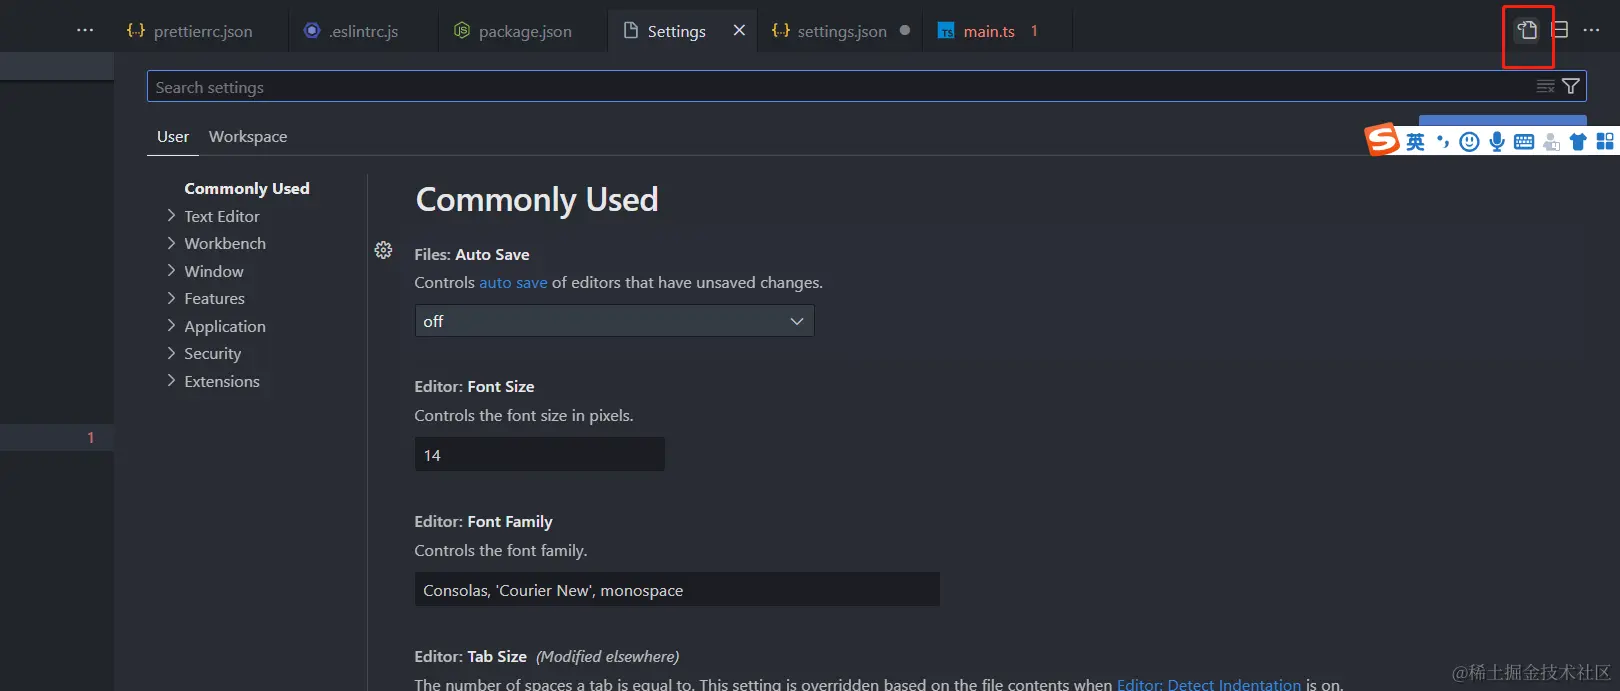Click the Font Family Consolas field
This screenshot has height=691, width=1620.
[x=677, y=590]
